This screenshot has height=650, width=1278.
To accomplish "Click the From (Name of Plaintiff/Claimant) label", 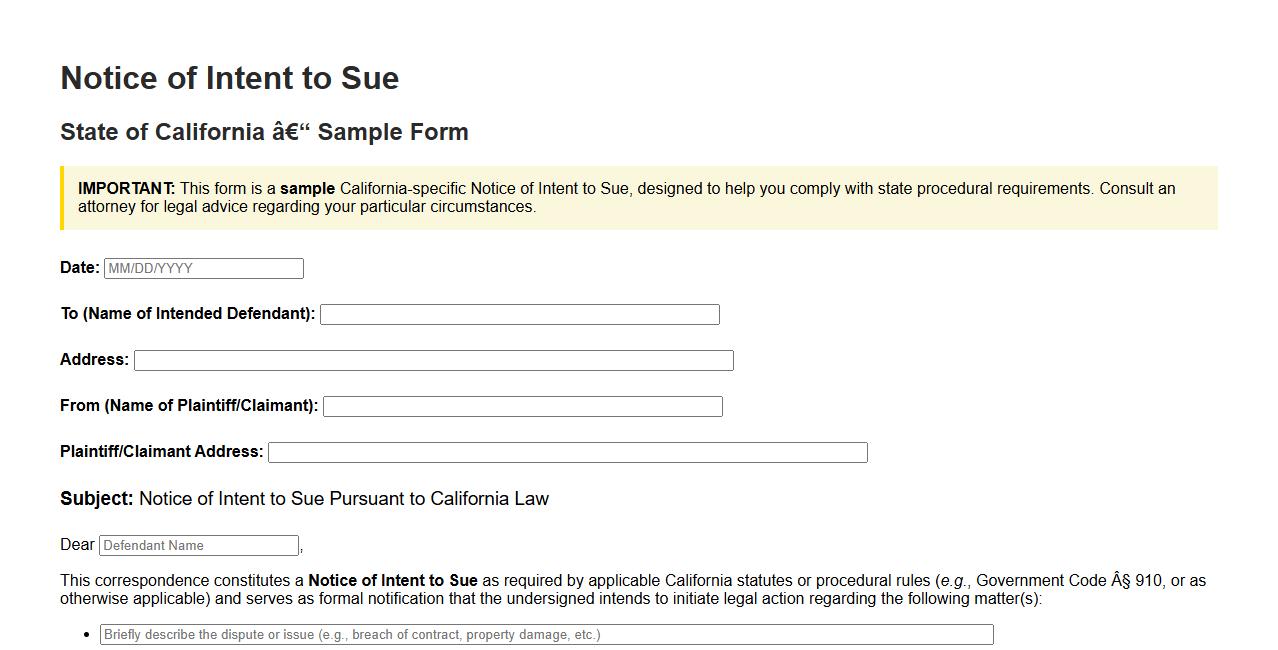I will pos(188,405).
